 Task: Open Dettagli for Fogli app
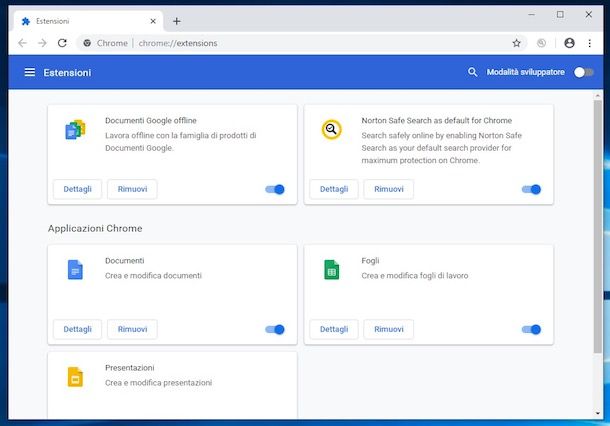coord(334,329)
